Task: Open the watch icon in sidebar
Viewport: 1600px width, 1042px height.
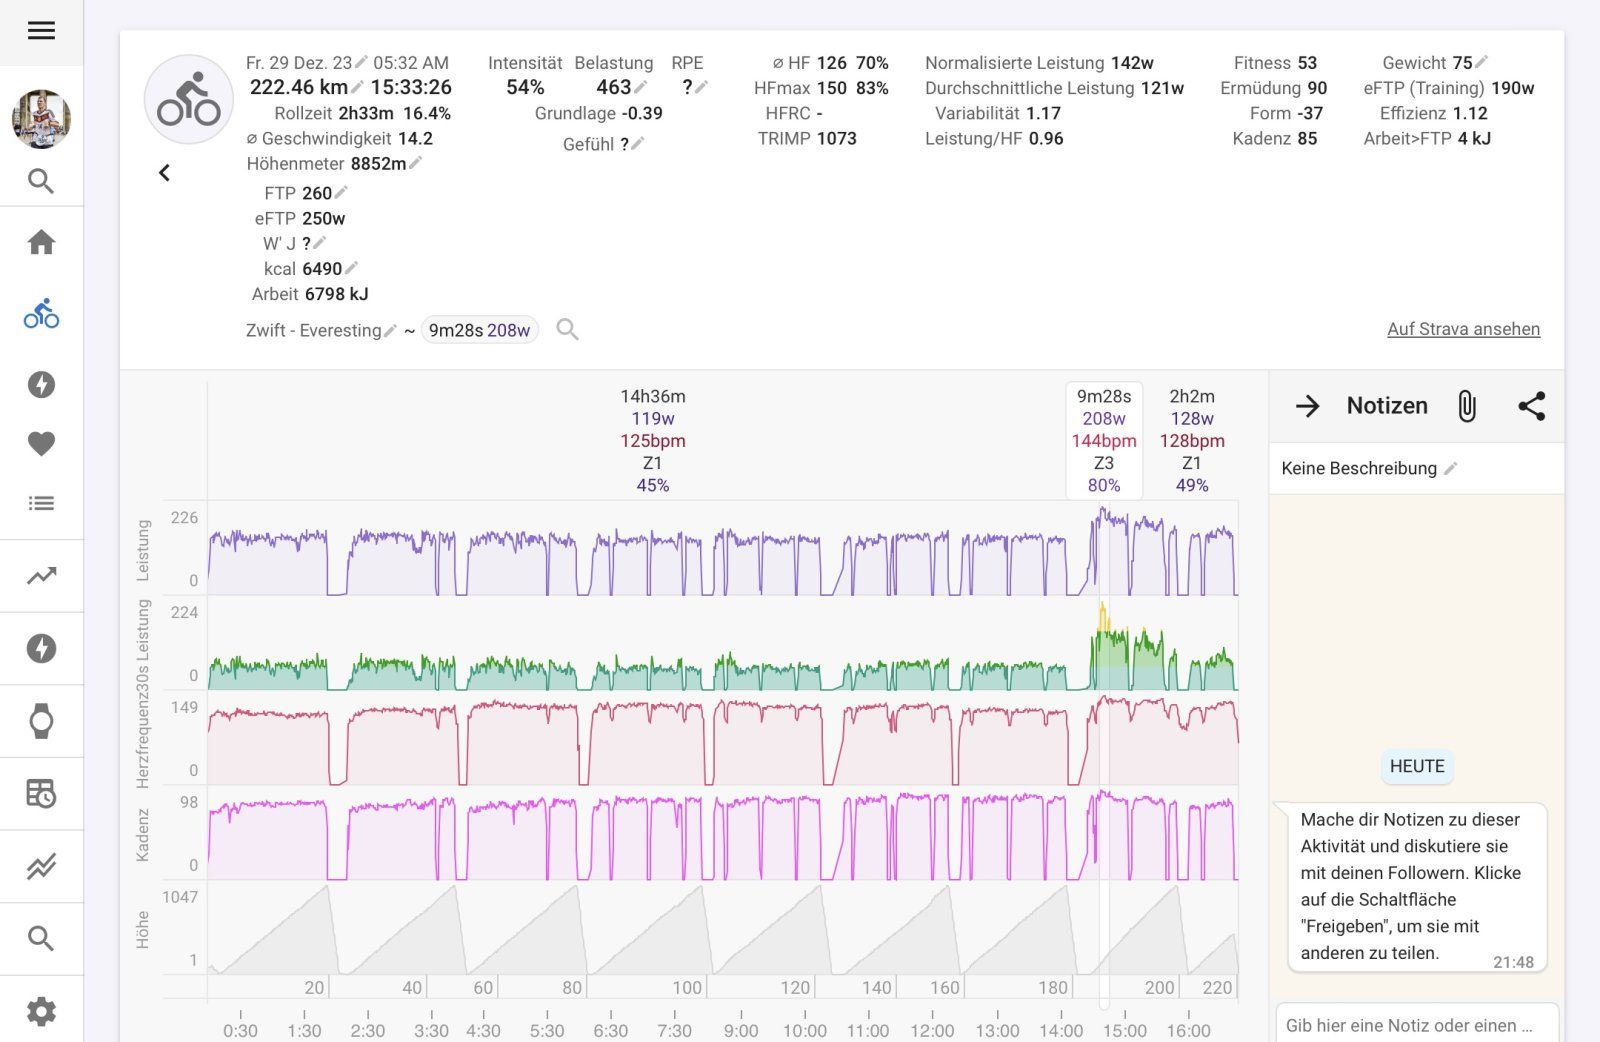Action: pyautogui.click(x=41, y=721)
